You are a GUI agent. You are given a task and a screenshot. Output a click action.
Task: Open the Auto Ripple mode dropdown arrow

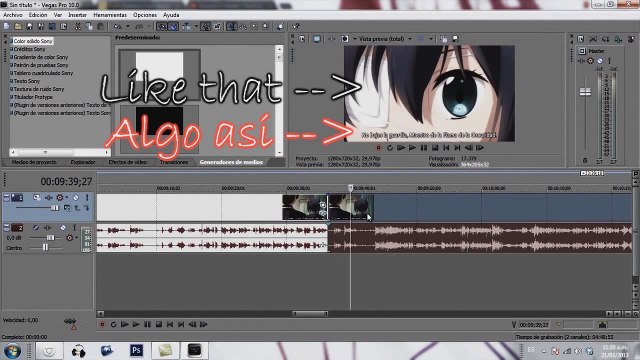[196, 27]
